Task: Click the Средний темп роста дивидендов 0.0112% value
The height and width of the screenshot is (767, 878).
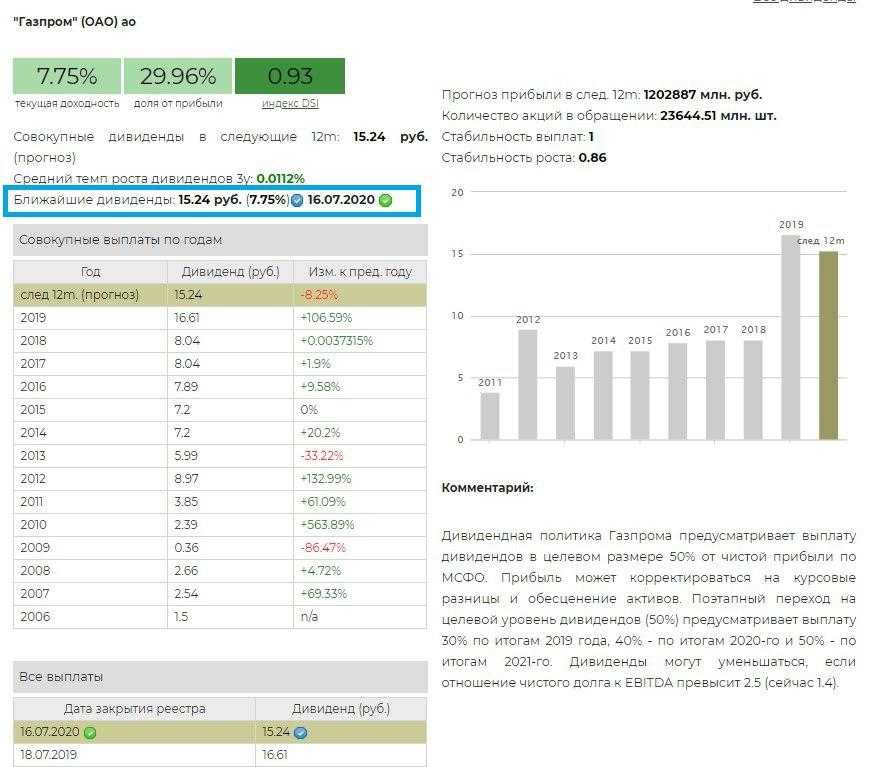Action: click(281, 179)
